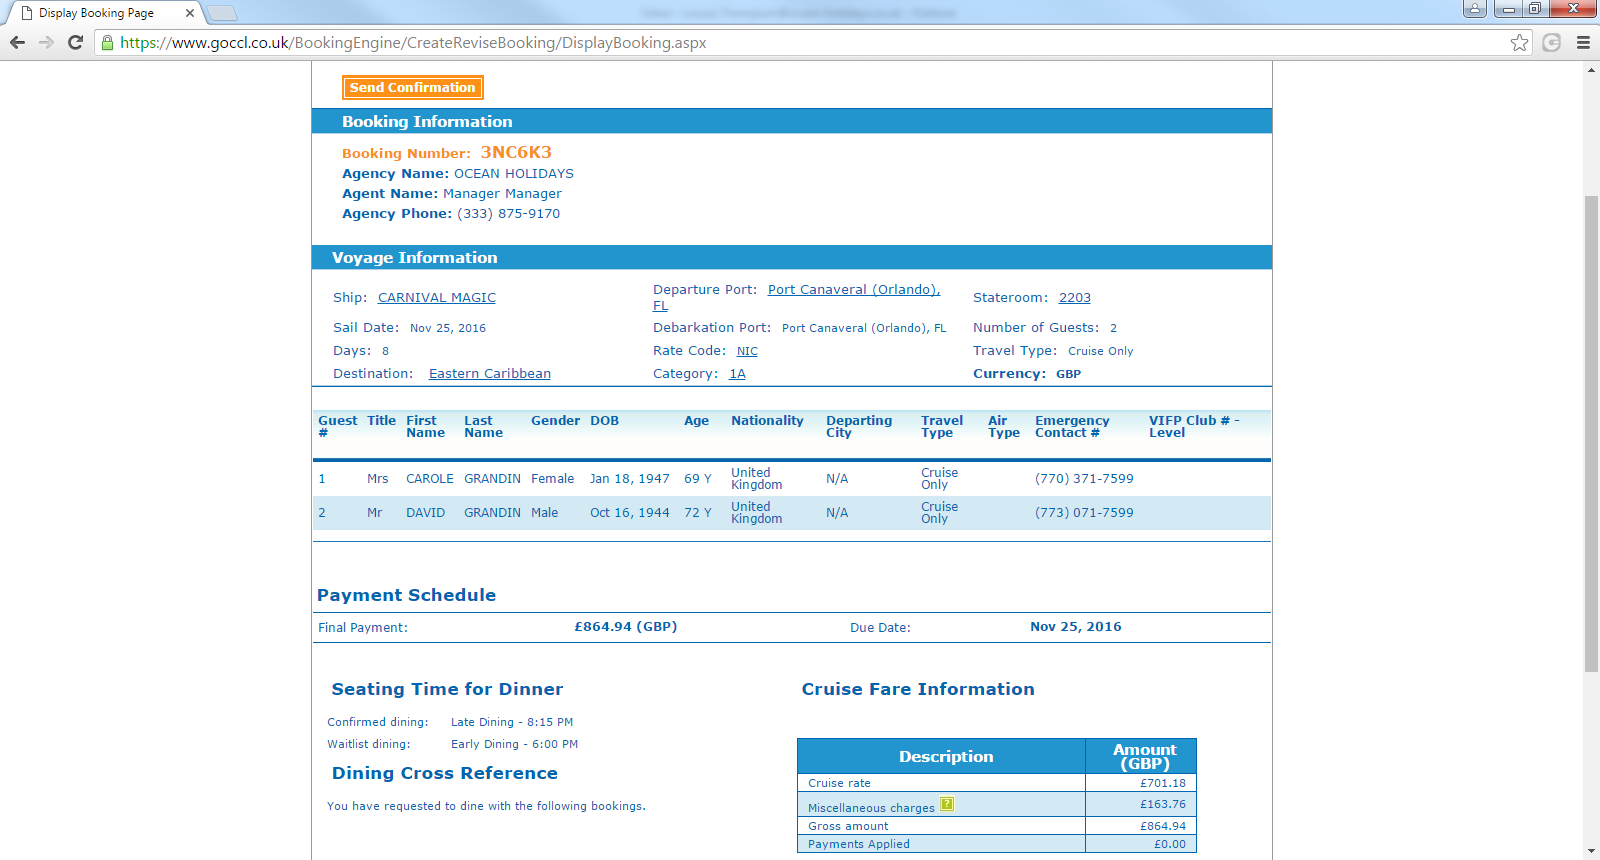Click the Sail Date value Nov 25, 2016
Viewport: 1600px width, 860px height.
pos(448,328)
